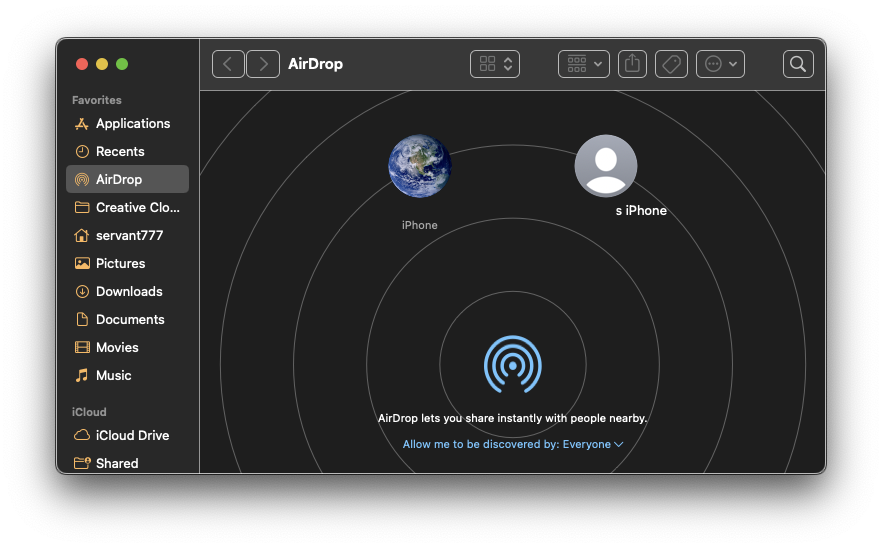The width and height of the screenshot is (882, 548).
Task: Go back with the left arrow button
Action: [228, 64]
